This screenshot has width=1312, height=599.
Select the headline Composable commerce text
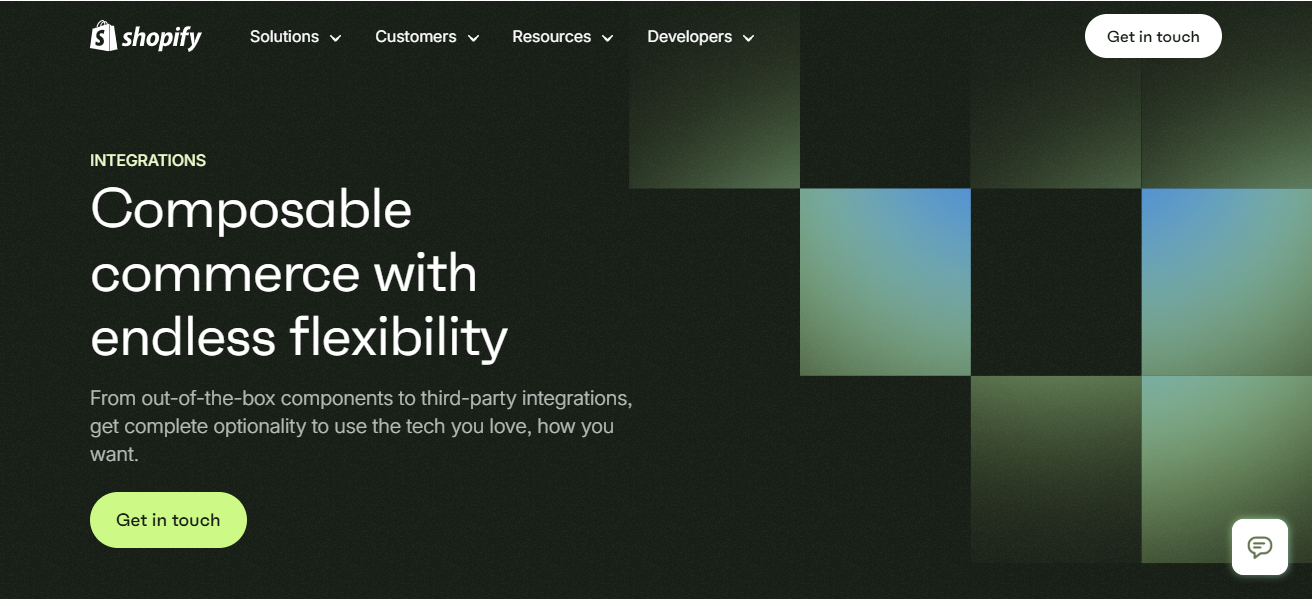click(x=251, y=210)
